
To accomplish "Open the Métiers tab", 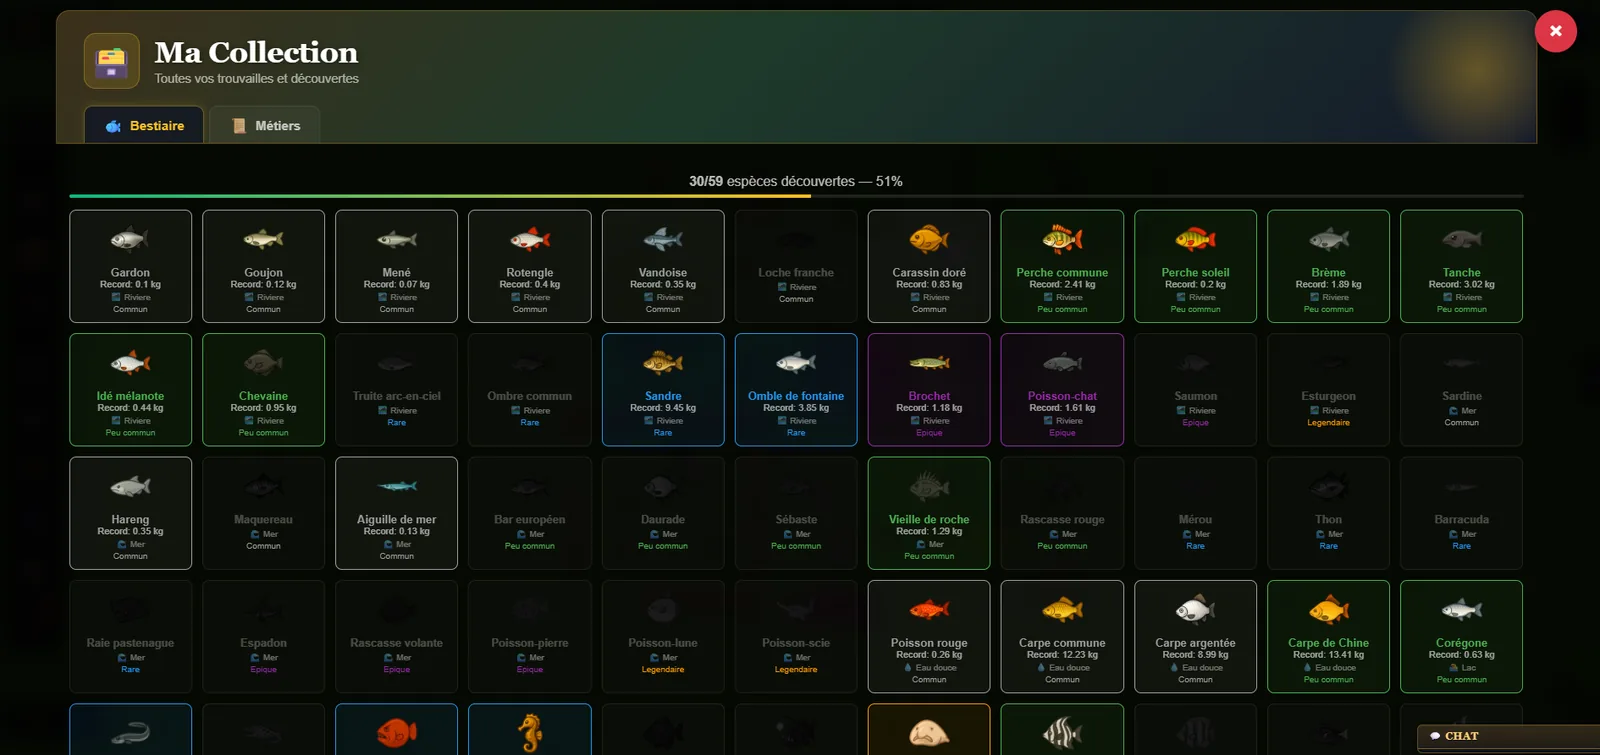I will click(265, 125).
